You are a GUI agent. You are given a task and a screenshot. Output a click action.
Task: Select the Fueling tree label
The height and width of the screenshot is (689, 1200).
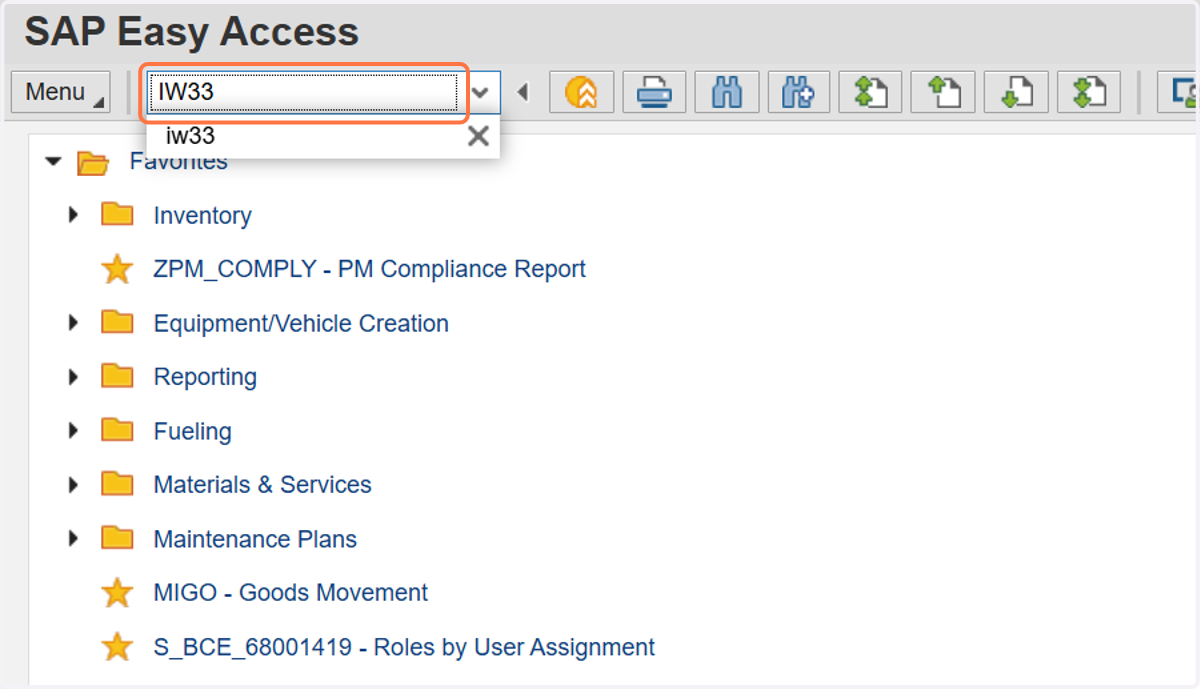(x=192, y=431)
